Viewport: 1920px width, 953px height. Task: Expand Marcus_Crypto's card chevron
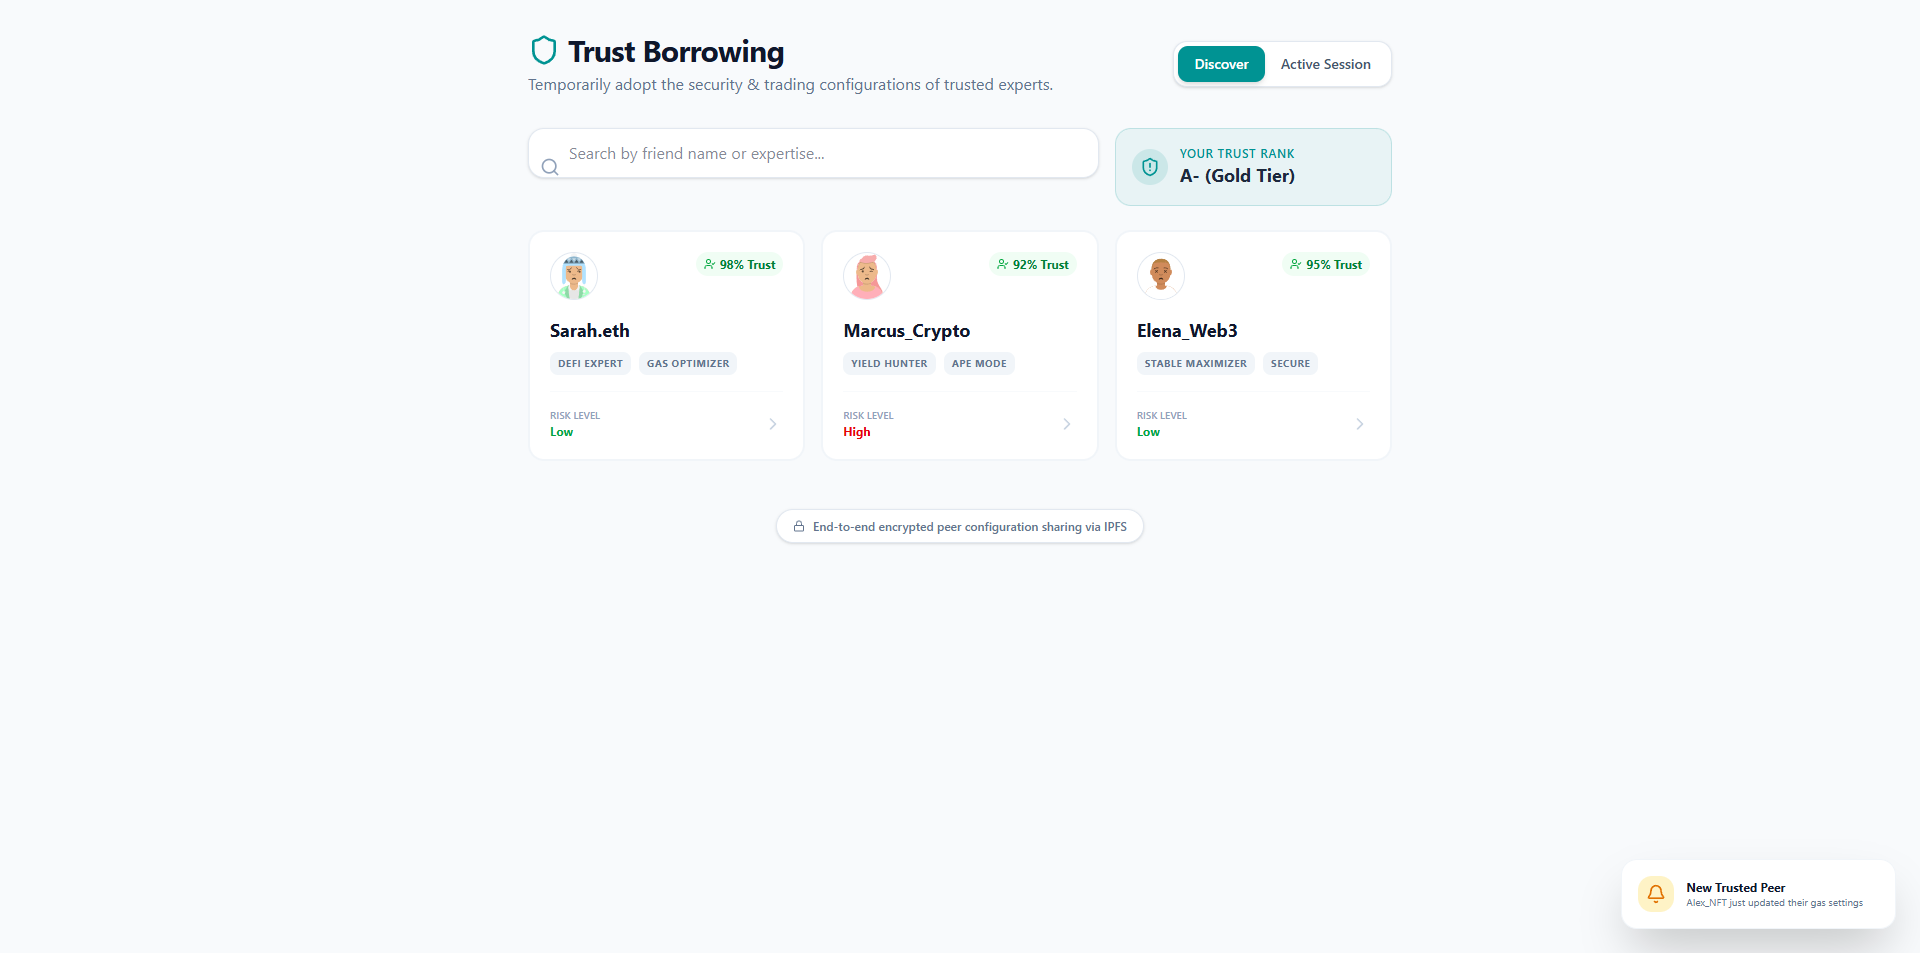[x=1067, y=424]
